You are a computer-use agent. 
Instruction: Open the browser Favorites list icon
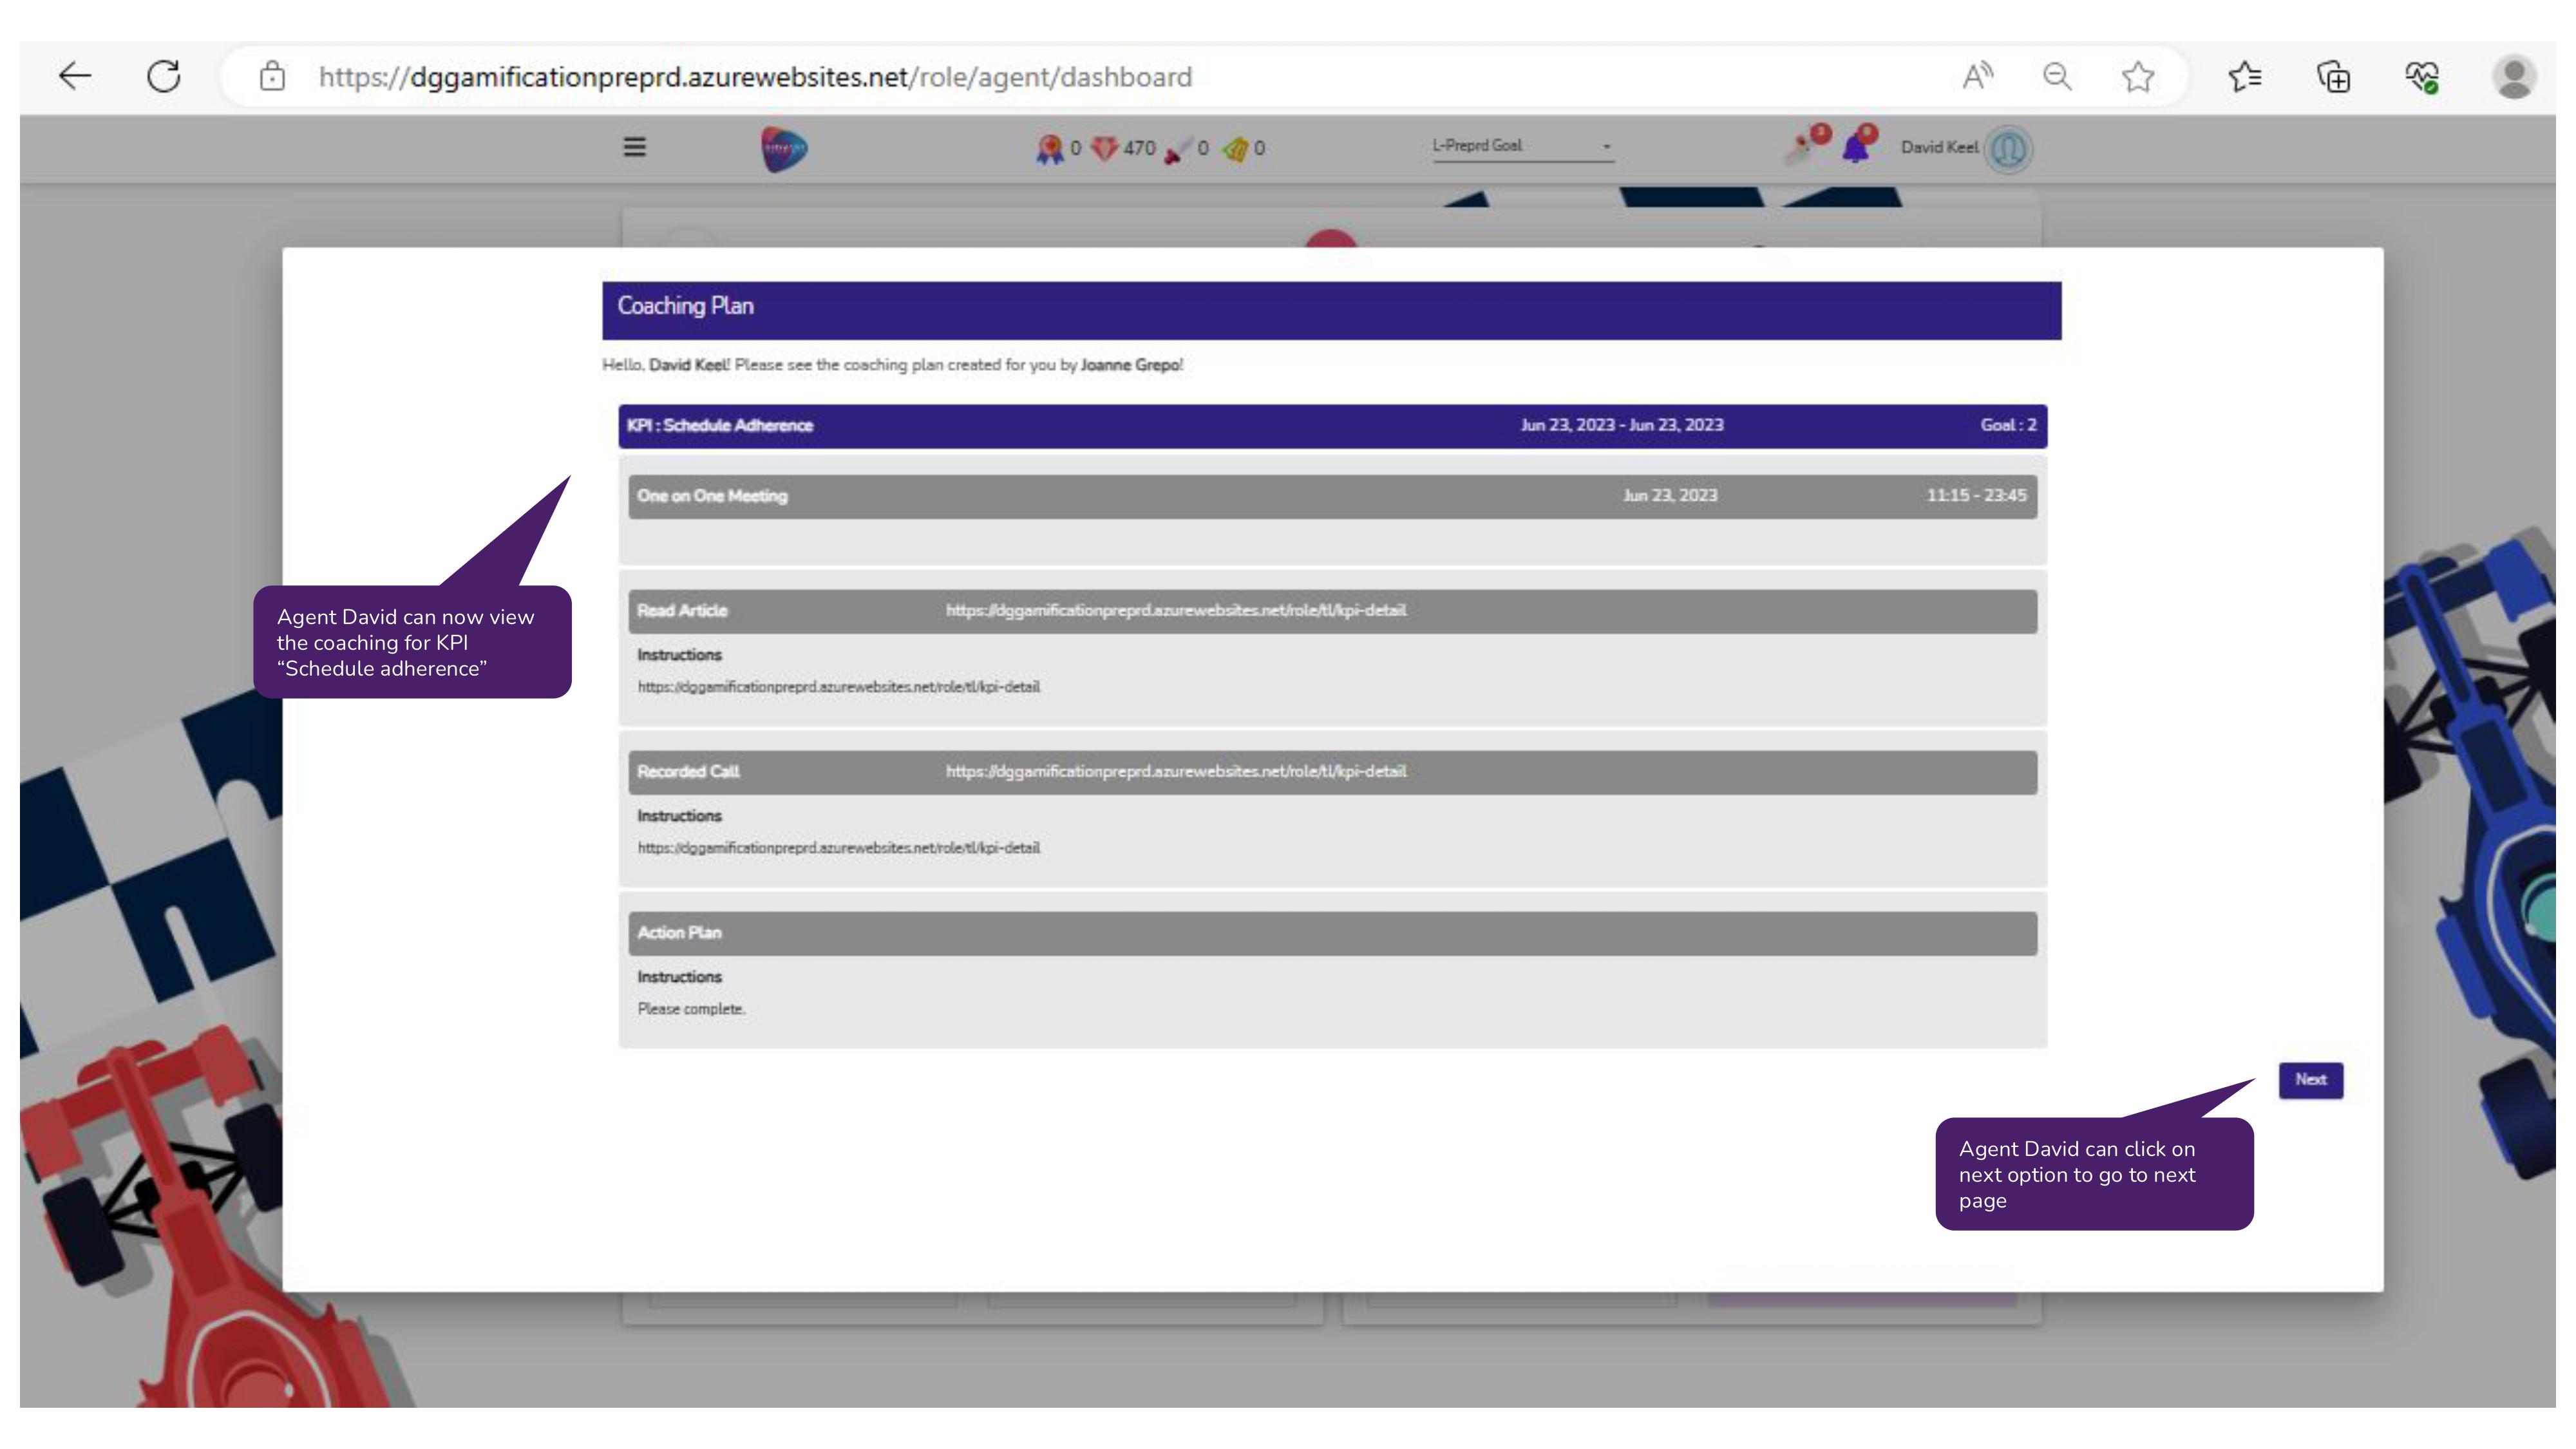[2245, 76]
